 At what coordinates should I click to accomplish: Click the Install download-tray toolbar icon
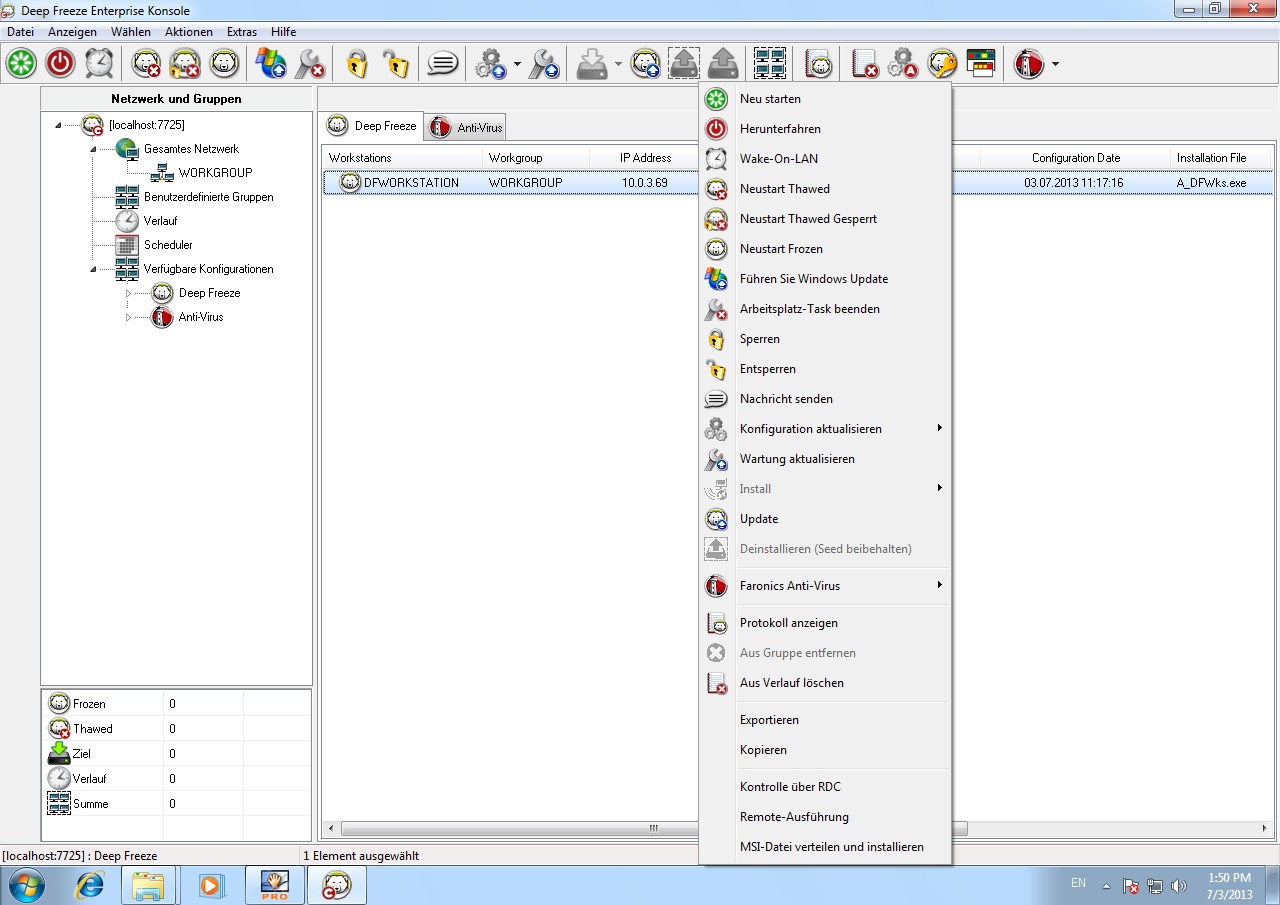[x=593, y=63]
